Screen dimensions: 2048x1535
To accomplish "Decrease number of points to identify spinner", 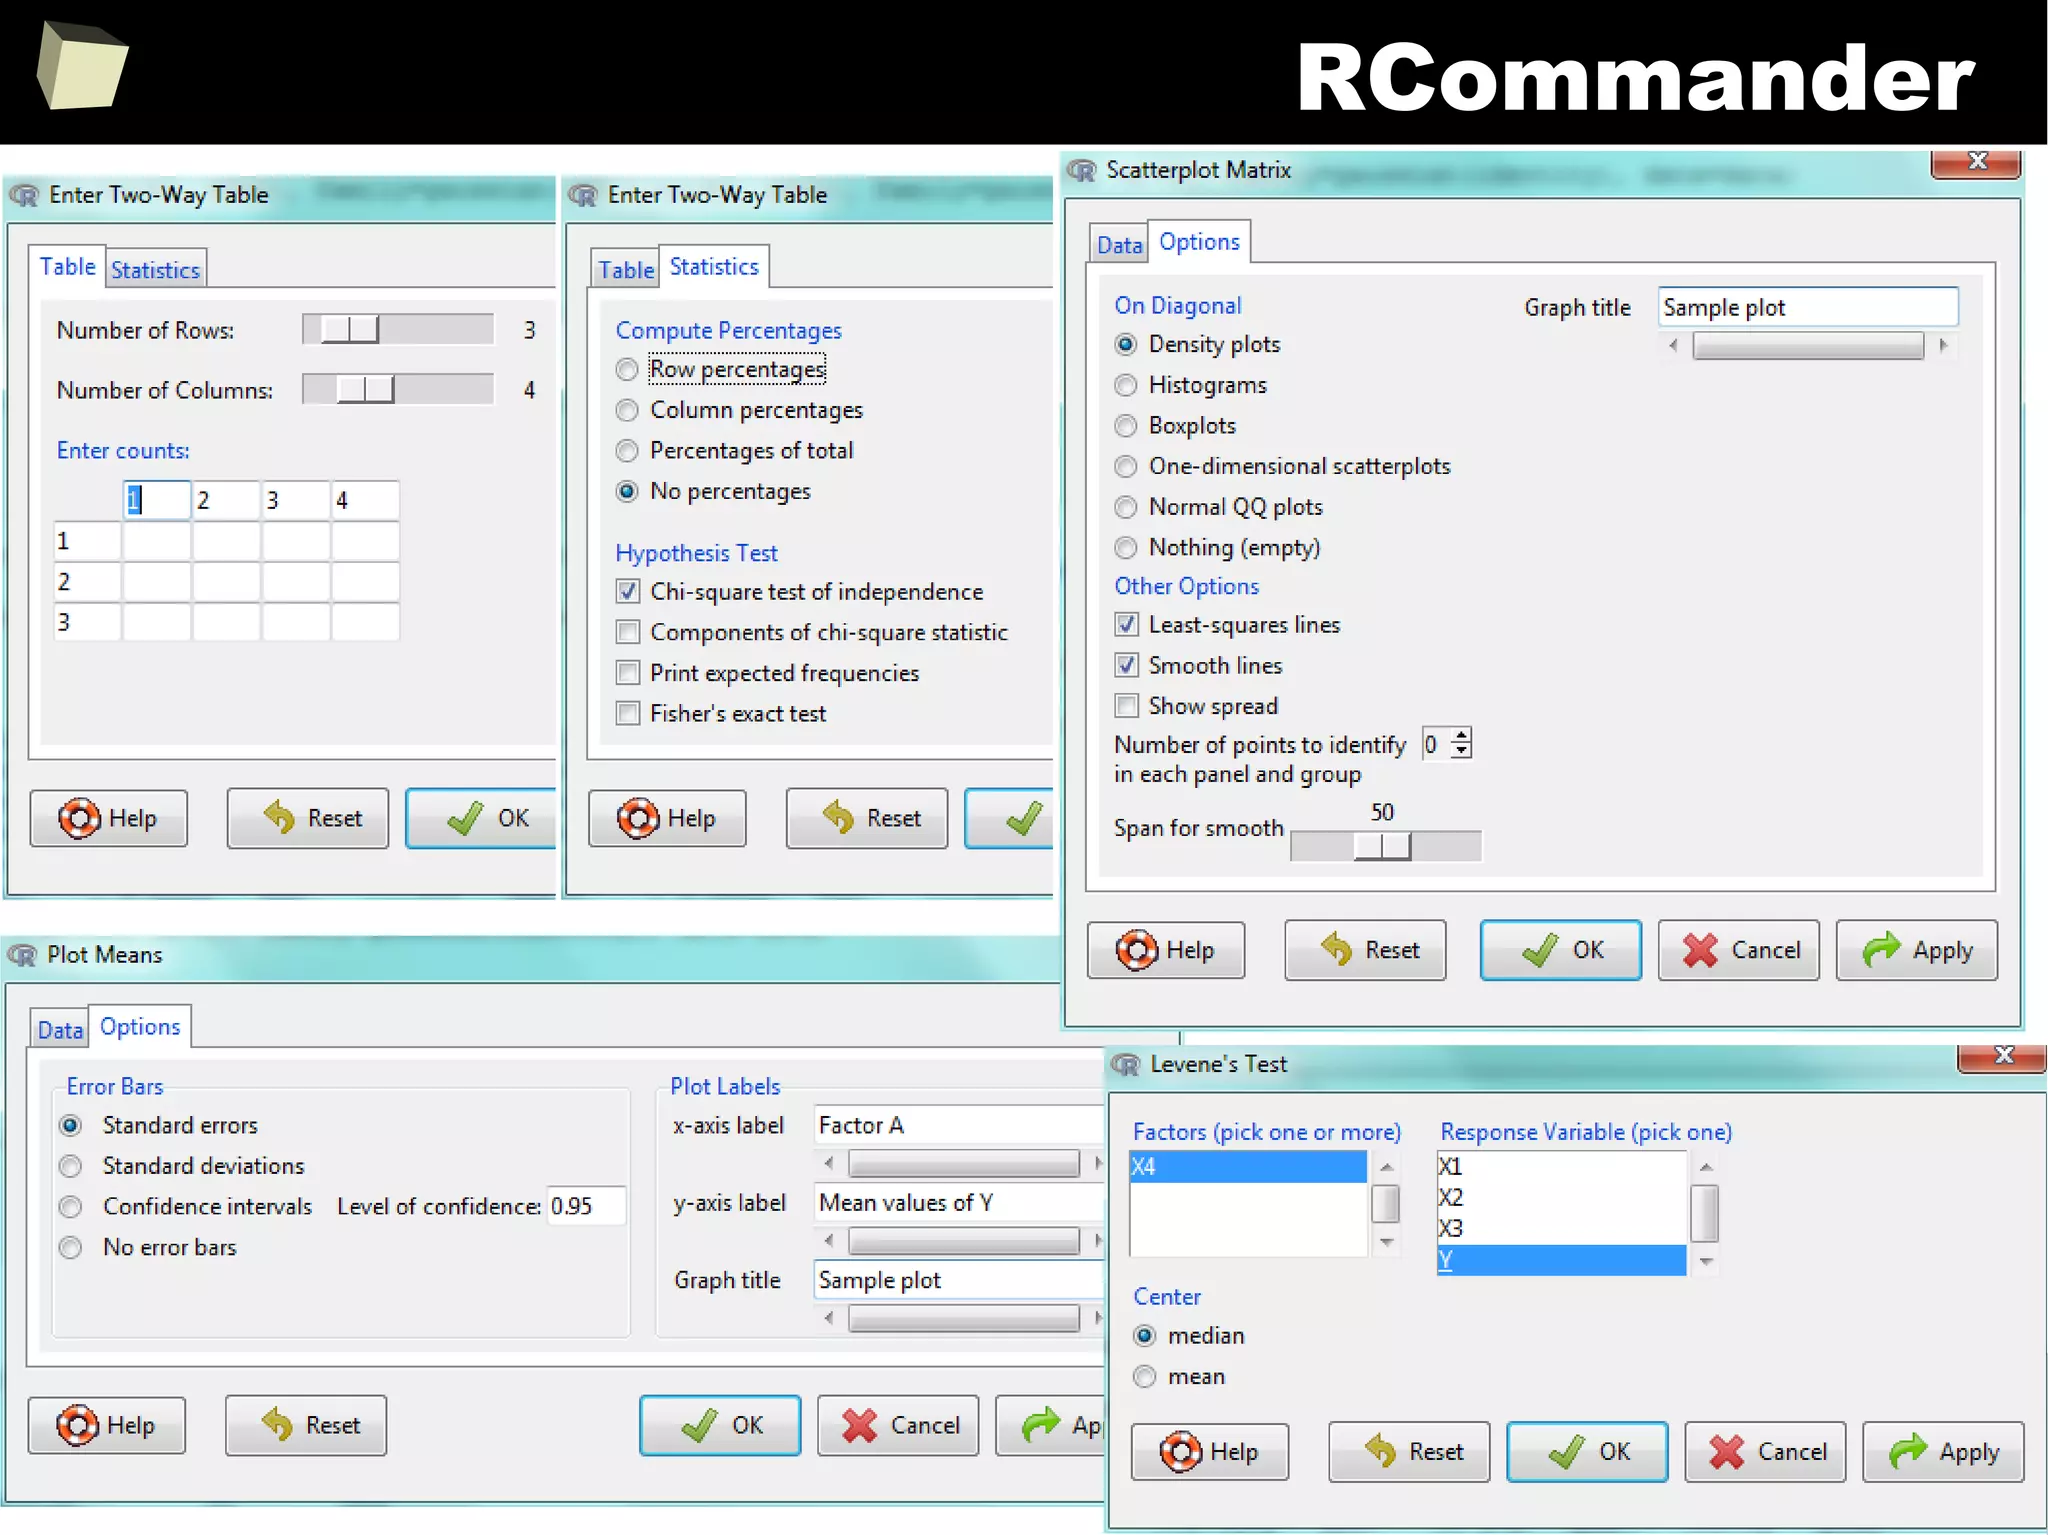I will pyautogui.click(x=1462, y=751).
